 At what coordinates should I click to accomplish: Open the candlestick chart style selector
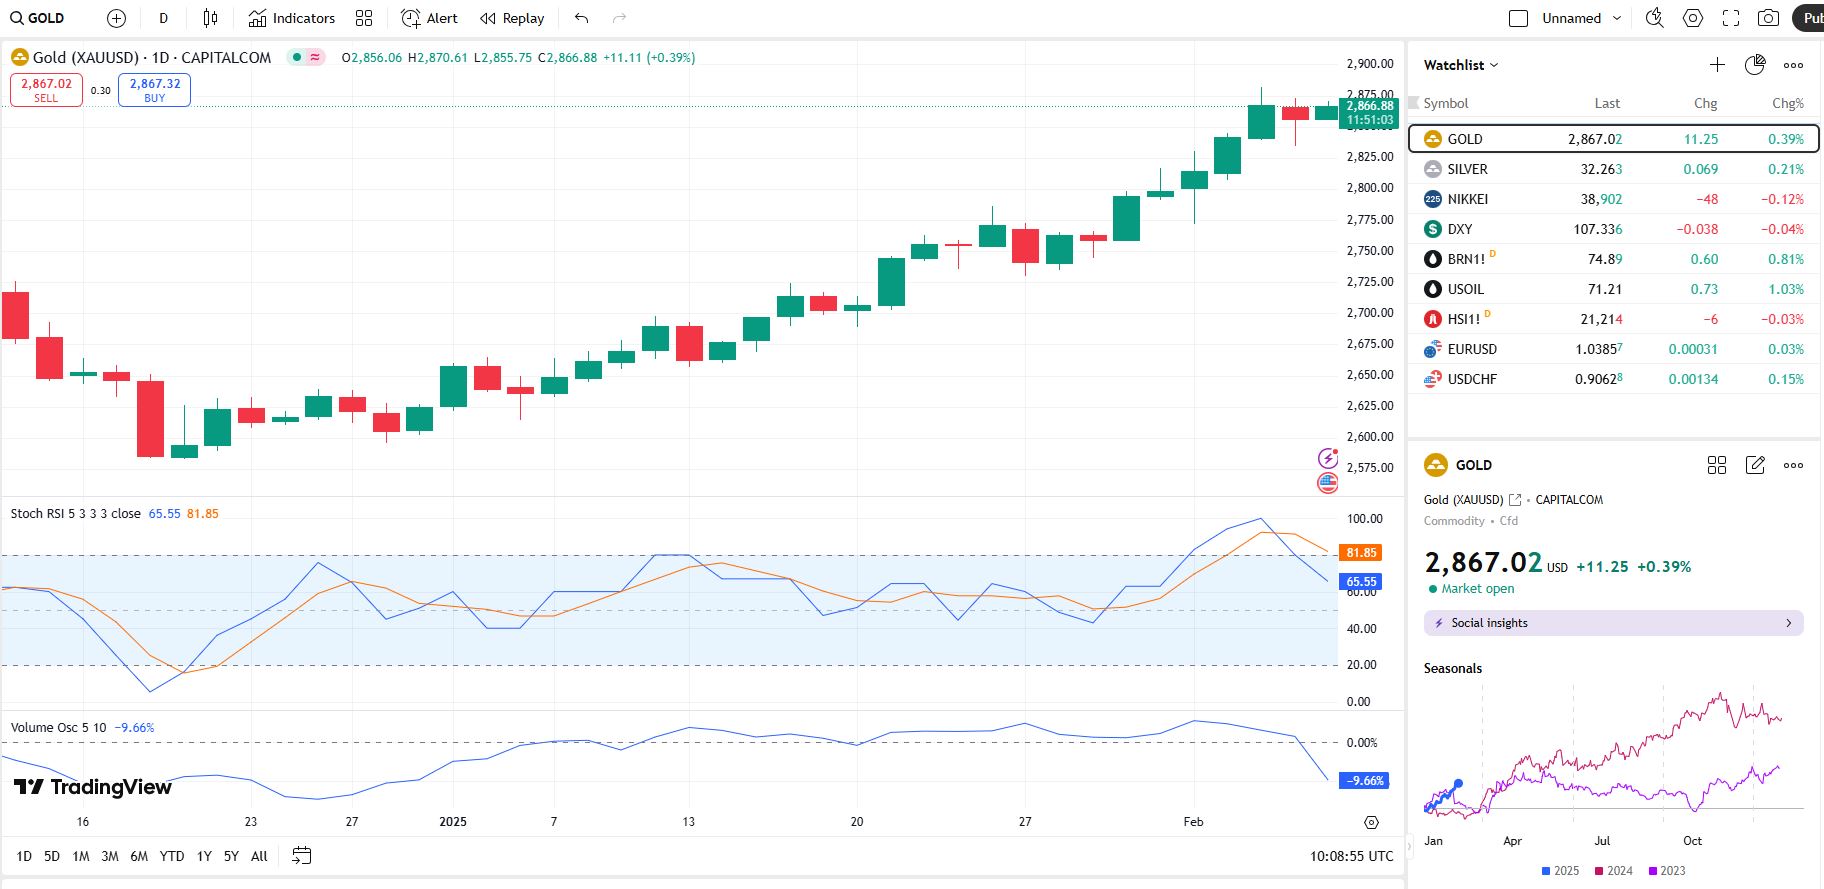point(210,18)
